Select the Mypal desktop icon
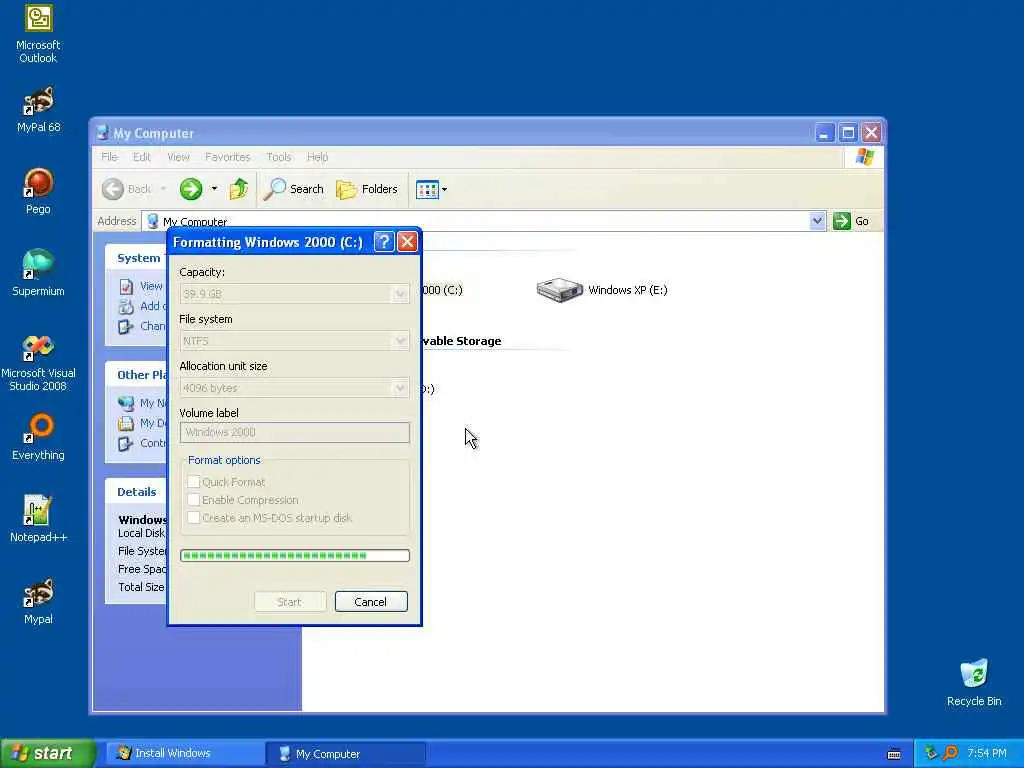This screenshot has height=768, width=1024. coord(38,601)
